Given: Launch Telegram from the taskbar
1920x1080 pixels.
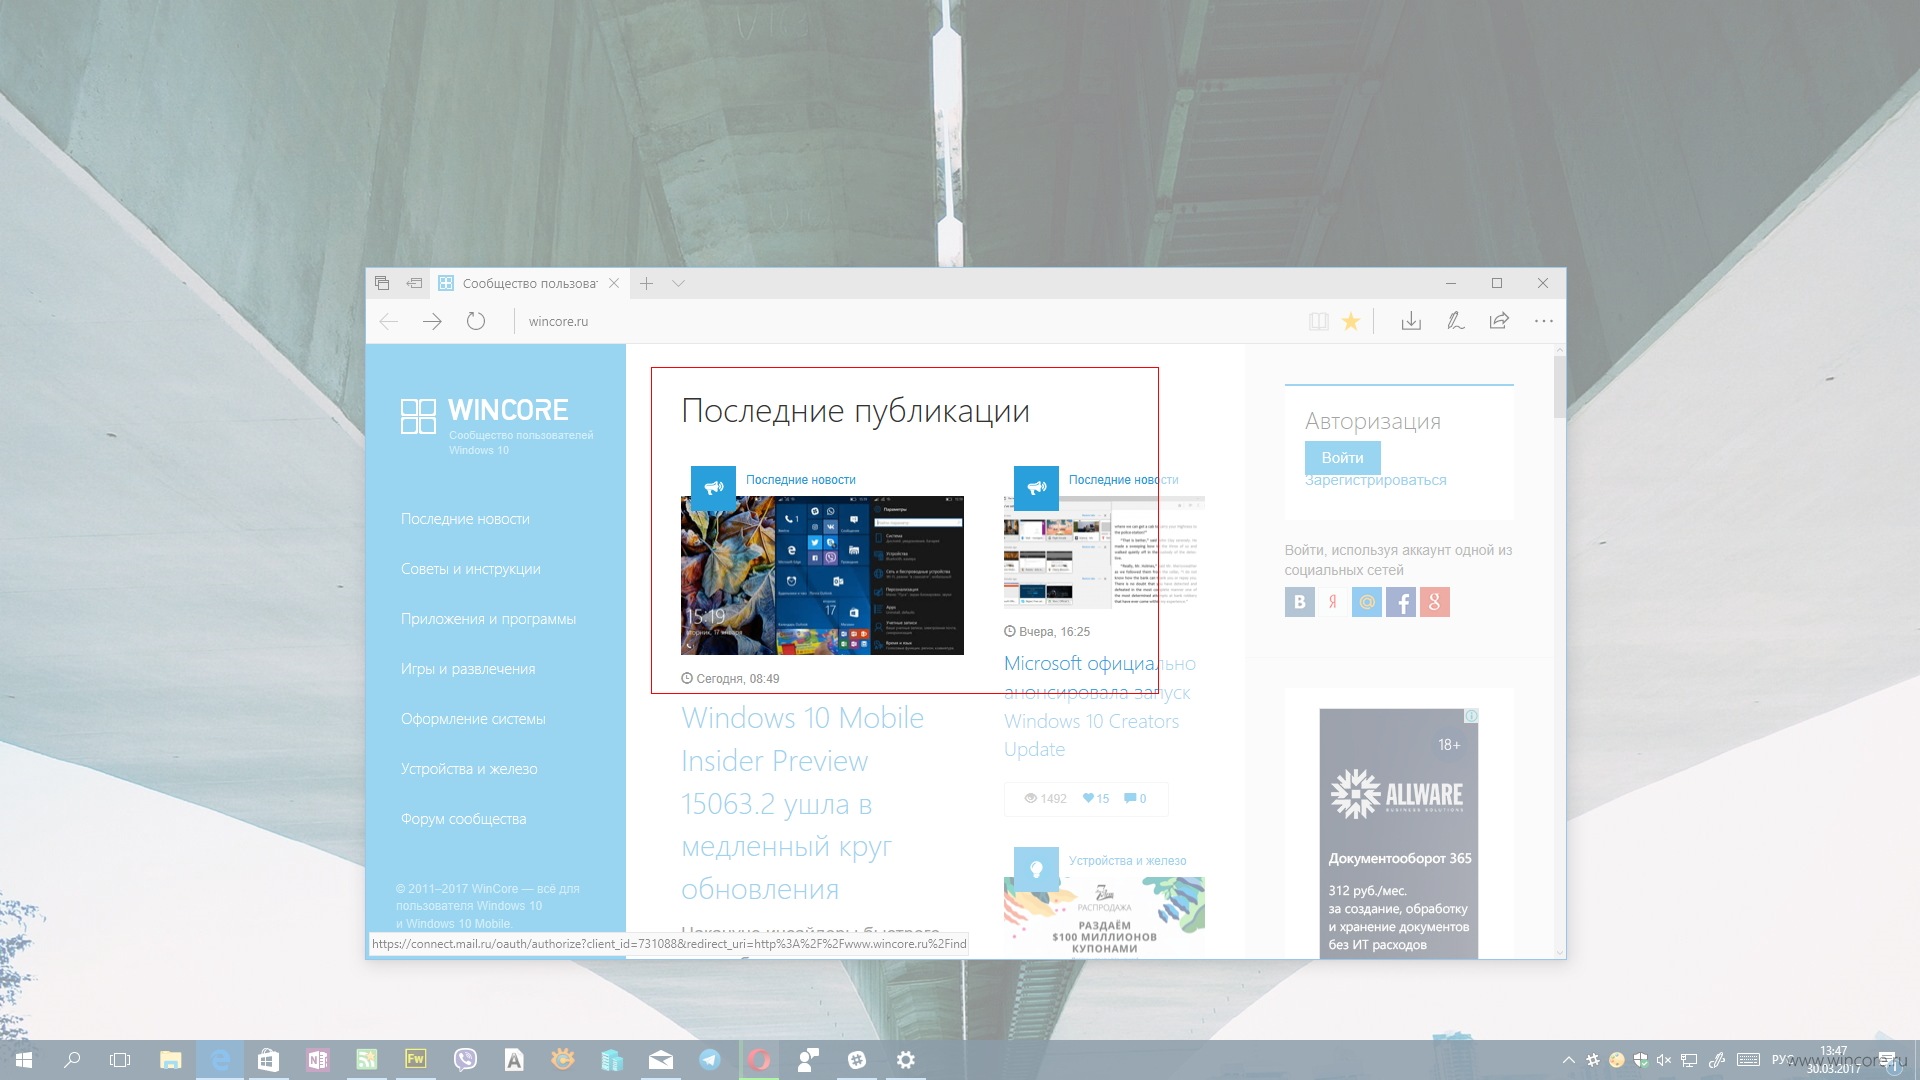Looking at the screenshot, I should (x=710, y=1060).
